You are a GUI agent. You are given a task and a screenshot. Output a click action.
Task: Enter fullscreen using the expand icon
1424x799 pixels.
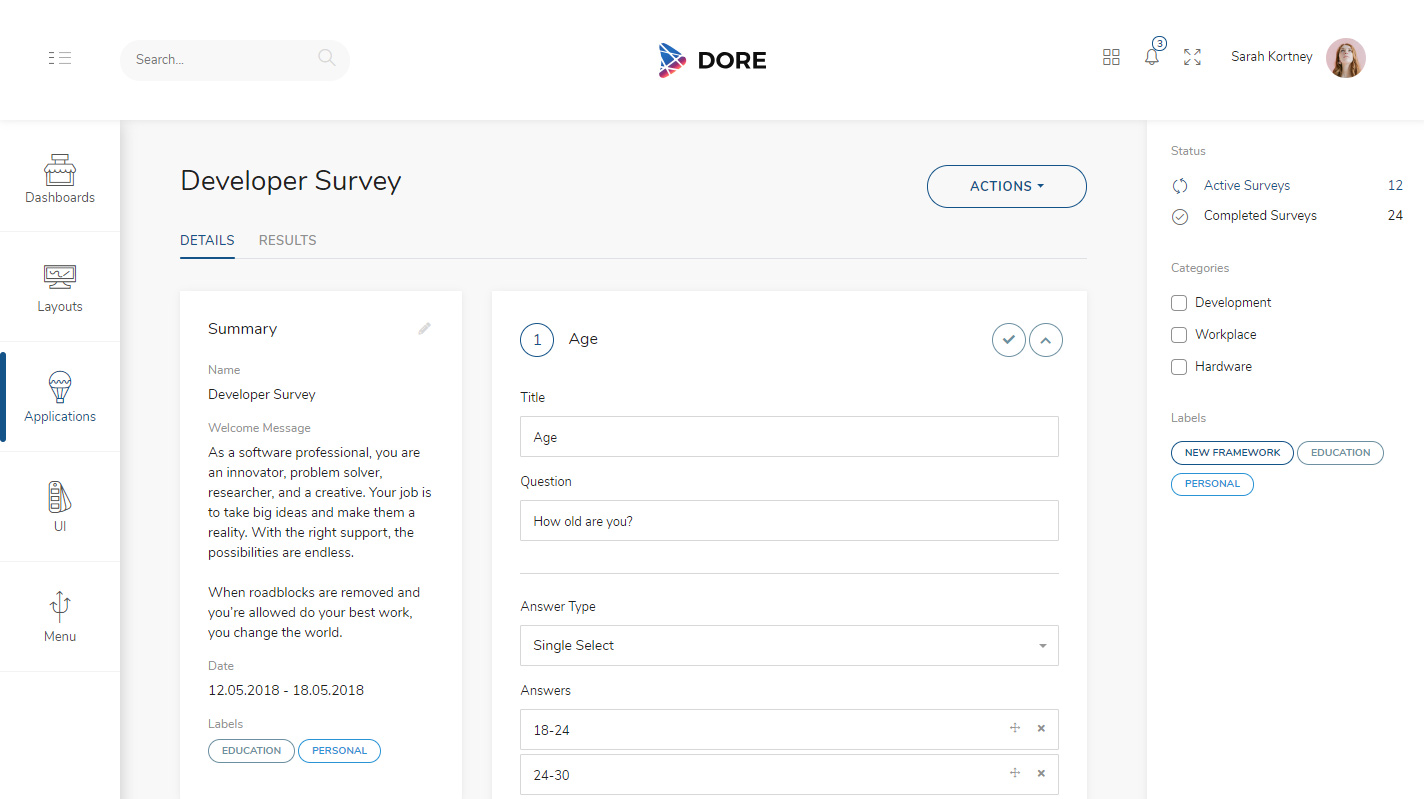click(x=1192, y=57)
